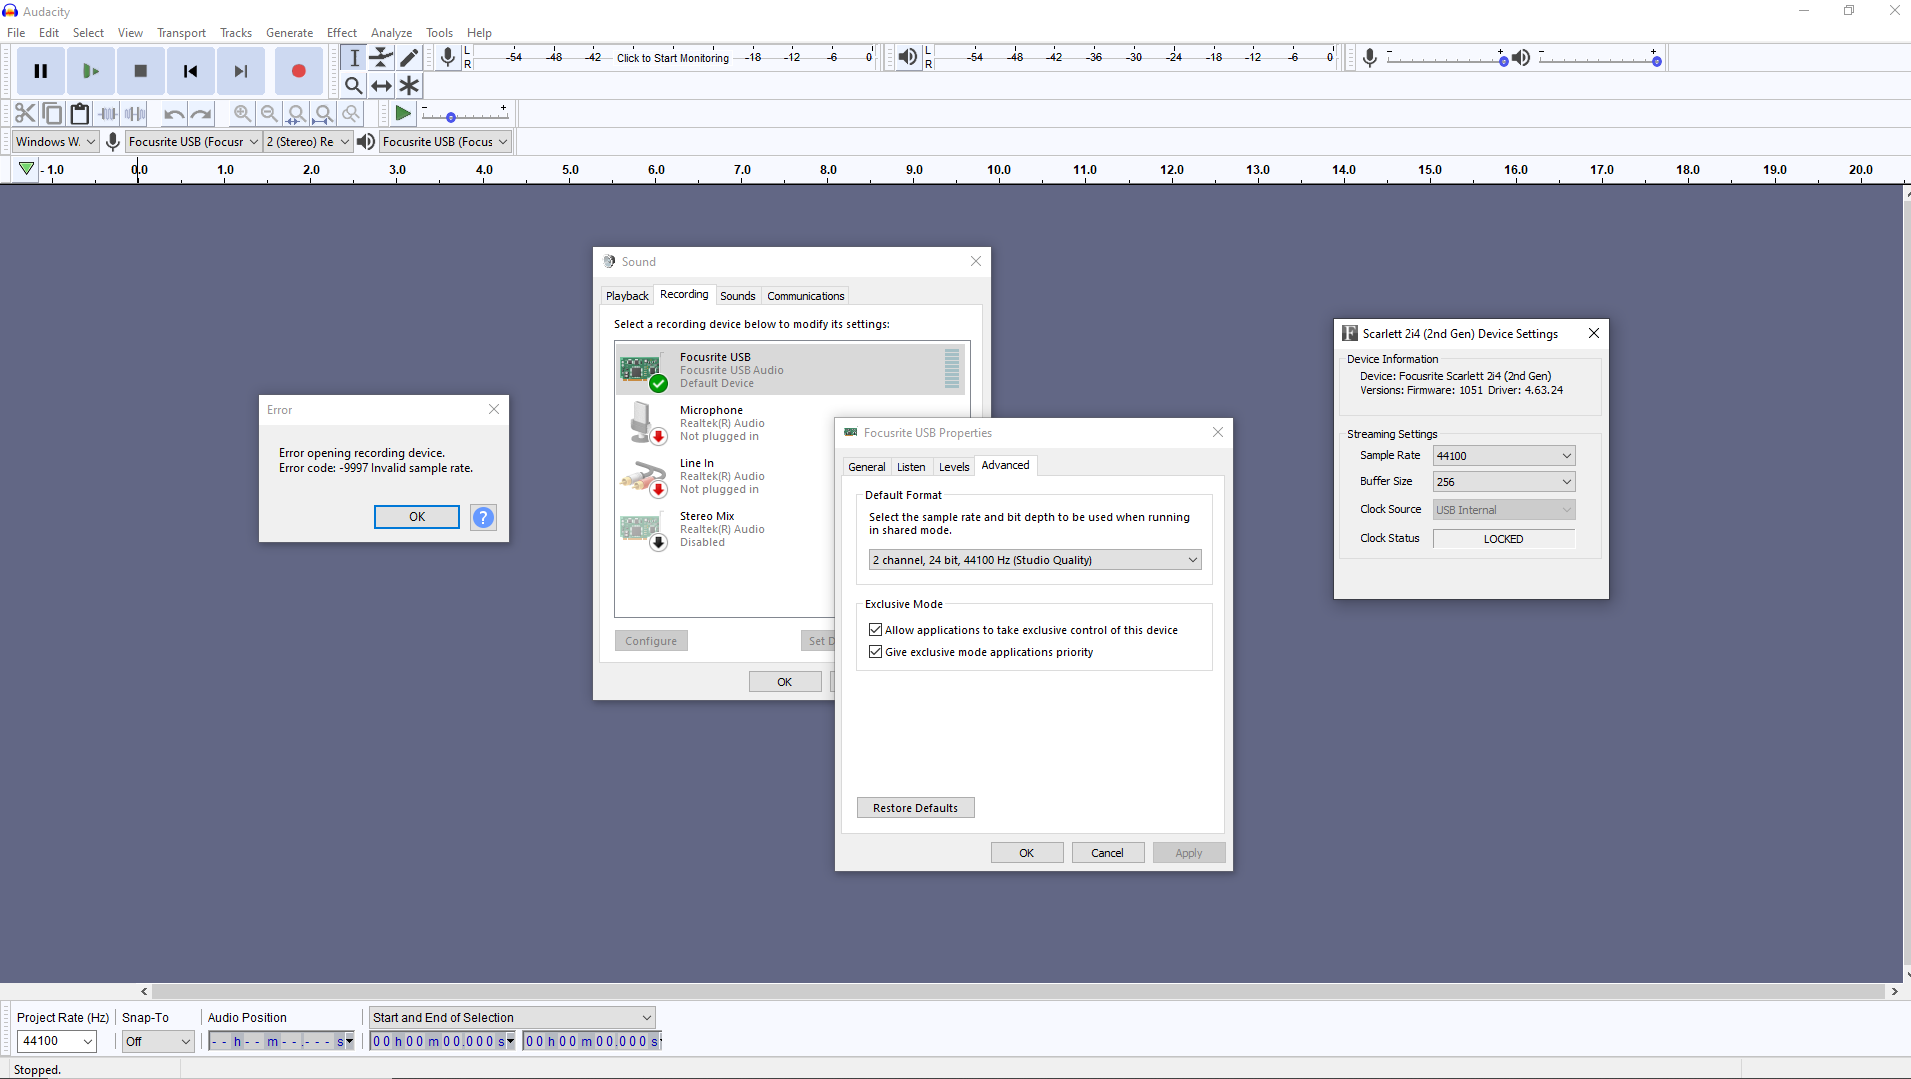Switch to Communications tab in Sound dialog
This screenshot has height=1079, width=1911.
[x=806, y=296]
